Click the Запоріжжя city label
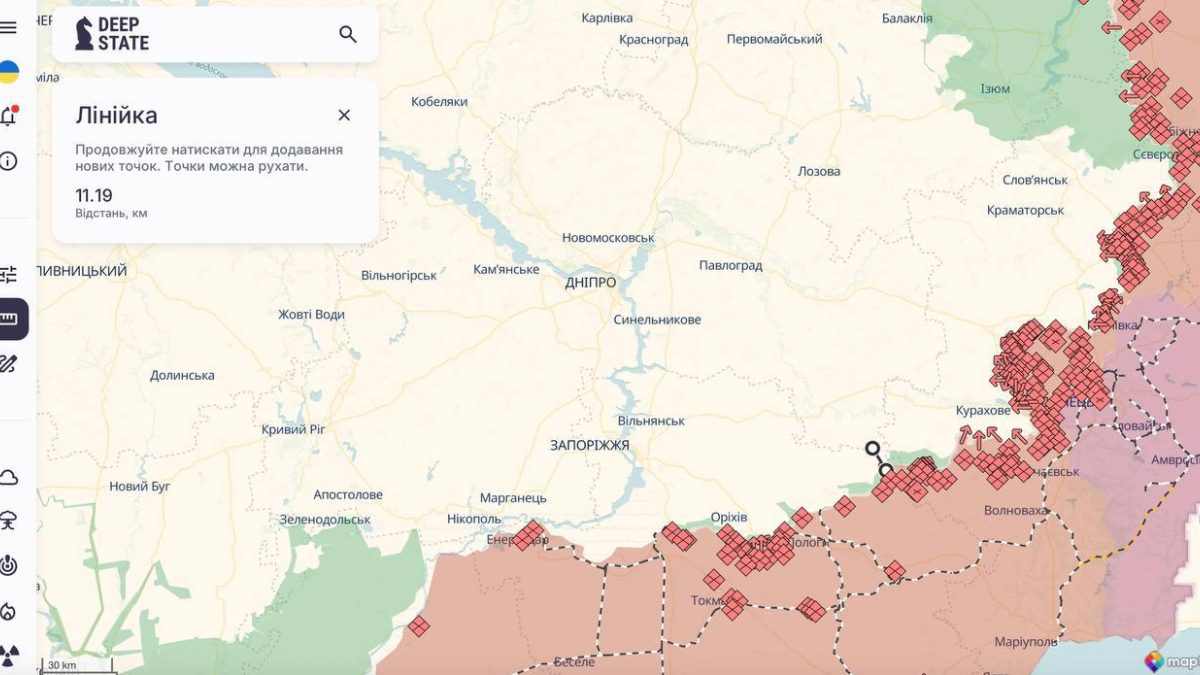Screen dimensions: 1200x675 click(590, 444)
